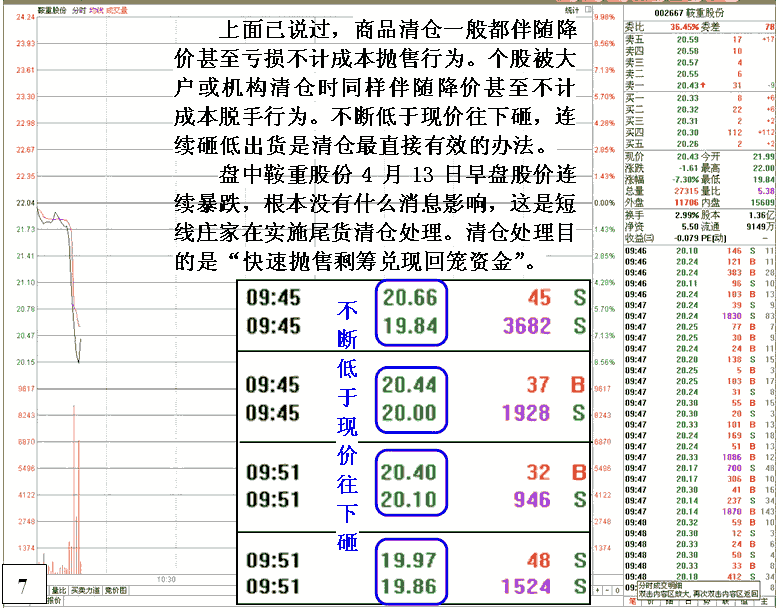Select the 买一 bid row at 20.33
Viewport: 783px width, 614px height.
click(x=699, y=98)
